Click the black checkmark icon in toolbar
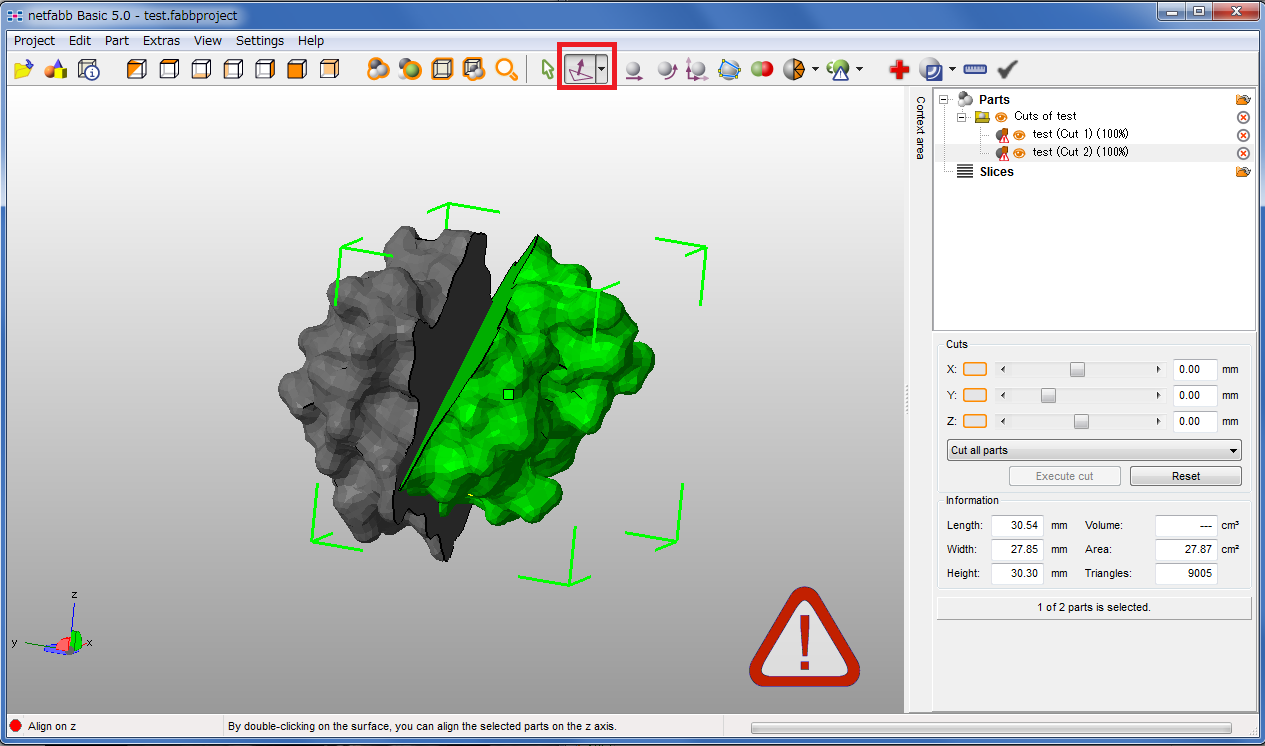 tap(1007, 69)
